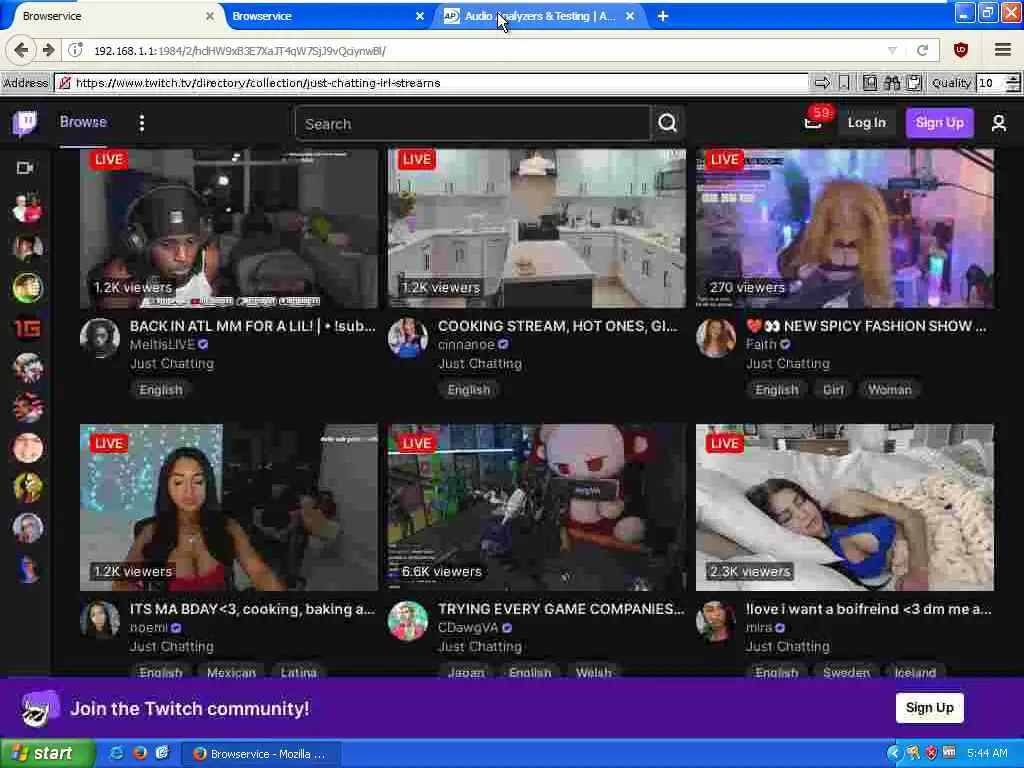Click the Twitch logo home icon
This screenshot has height=768, width=1024.
click(25, 123)
